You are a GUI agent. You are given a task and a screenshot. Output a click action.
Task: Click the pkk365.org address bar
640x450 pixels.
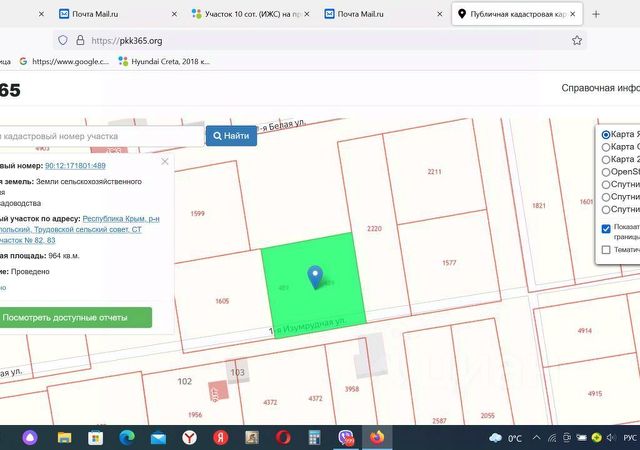(x=320, y=40)
